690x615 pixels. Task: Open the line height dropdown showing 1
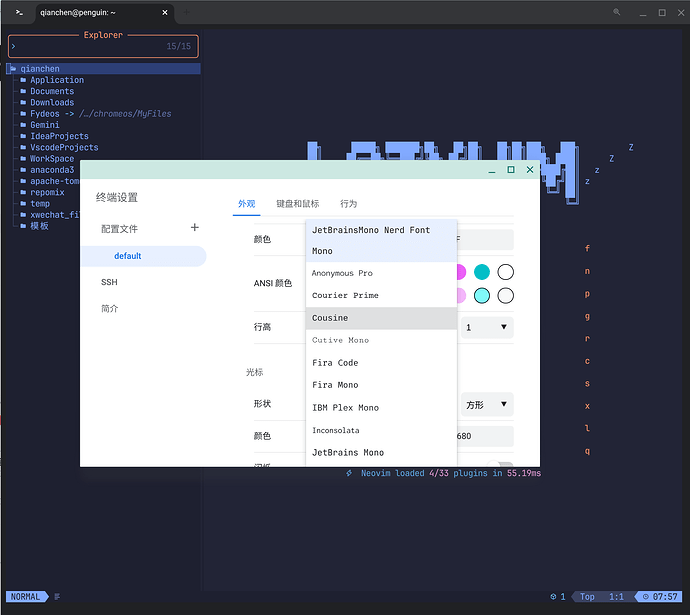[487, 327]
